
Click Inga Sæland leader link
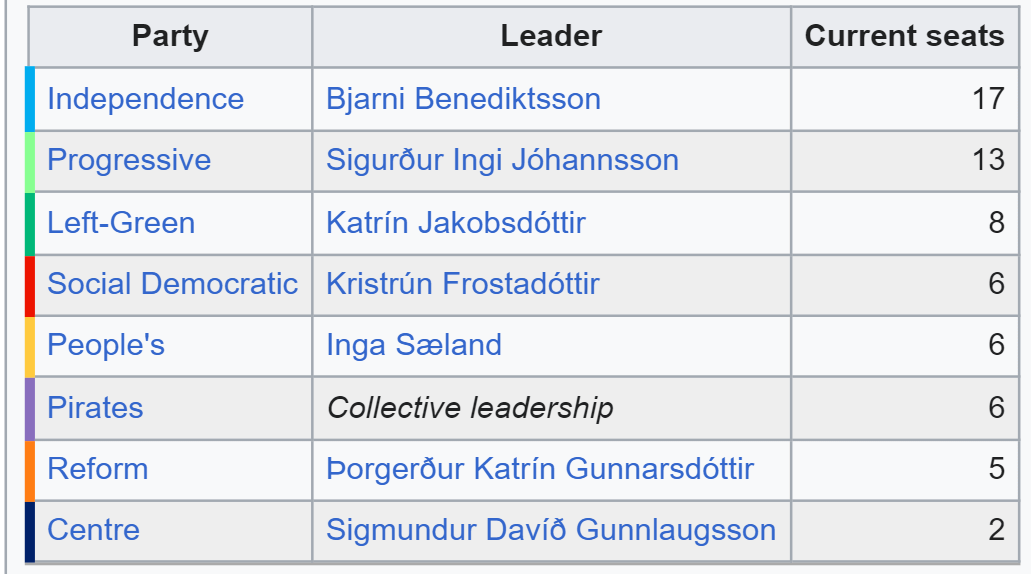tap(414, 345)
